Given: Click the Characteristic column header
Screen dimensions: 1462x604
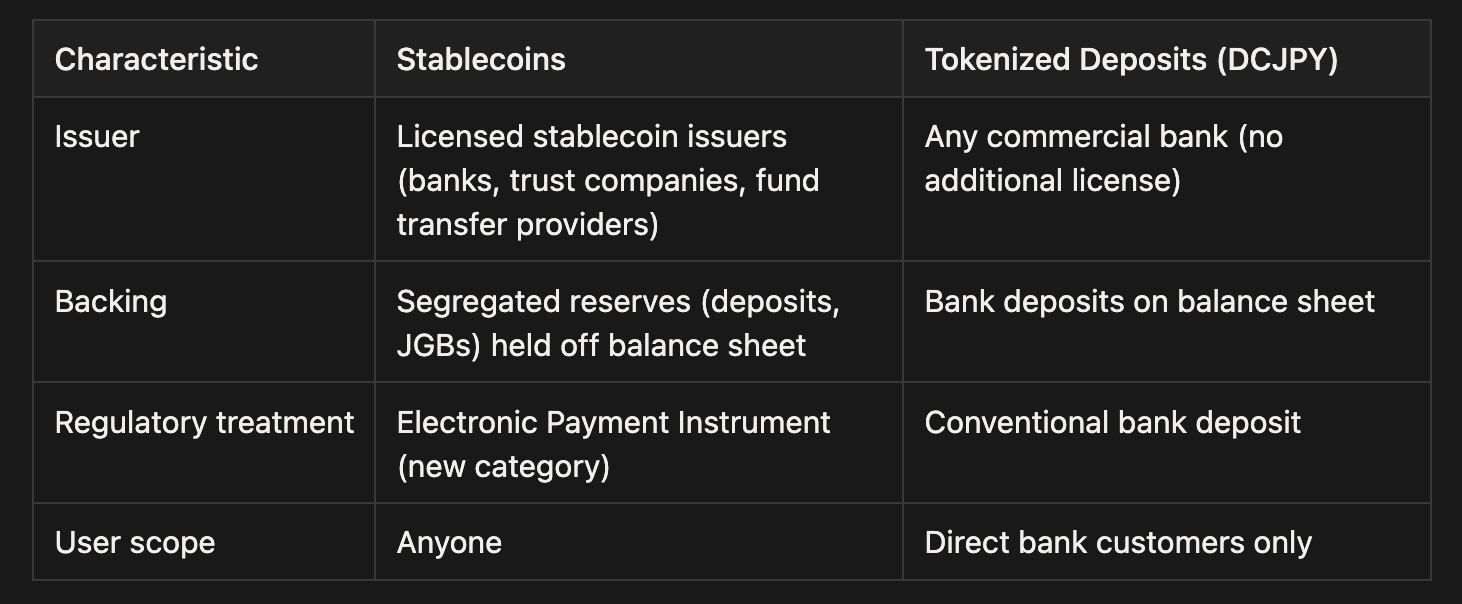Looking at the screenshot, I should point(156,60).
